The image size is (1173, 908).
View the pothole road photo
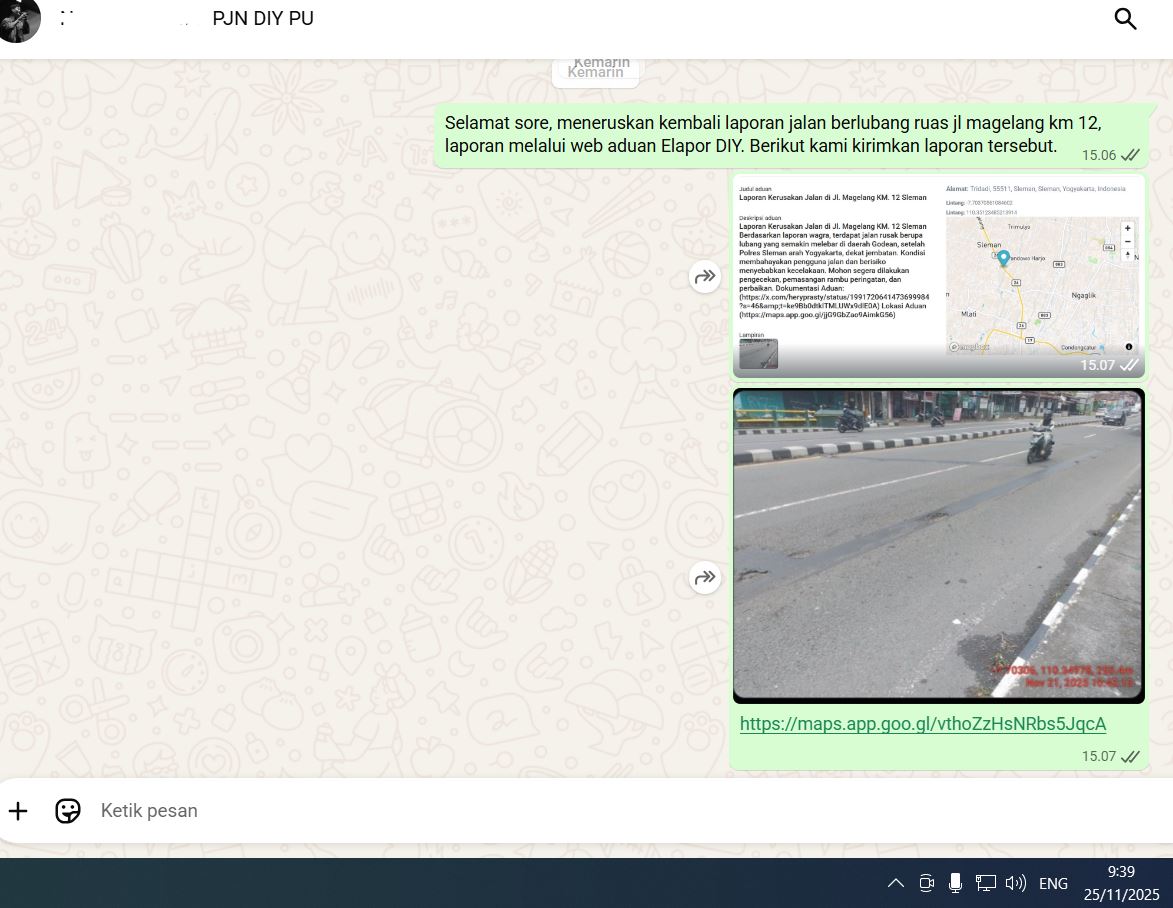click(938, 545)
